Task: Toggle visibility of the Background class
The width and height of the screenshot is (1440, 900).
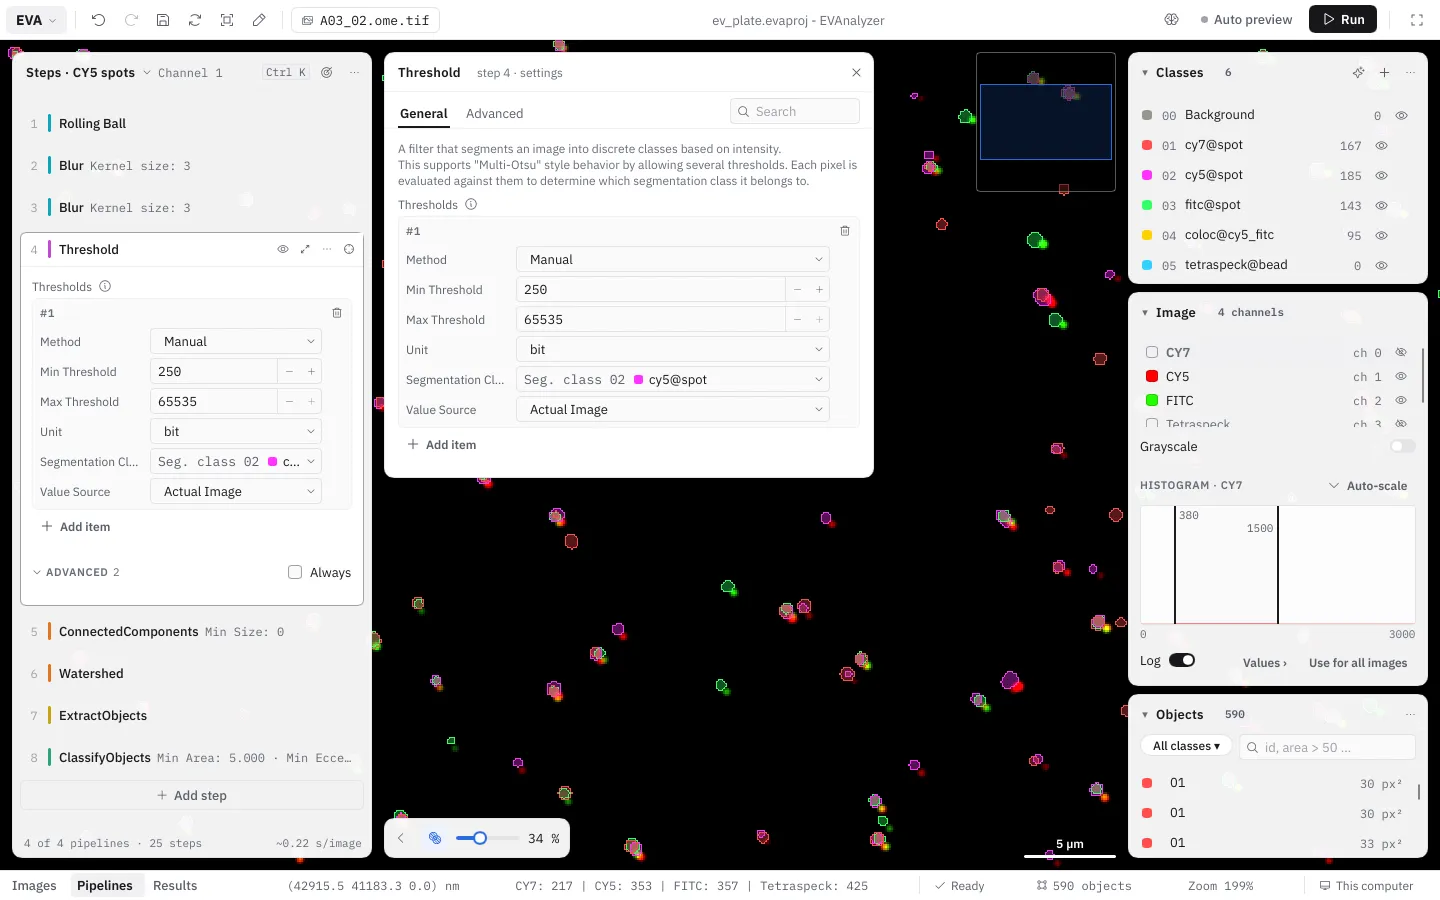Action: coord(1401,115)
